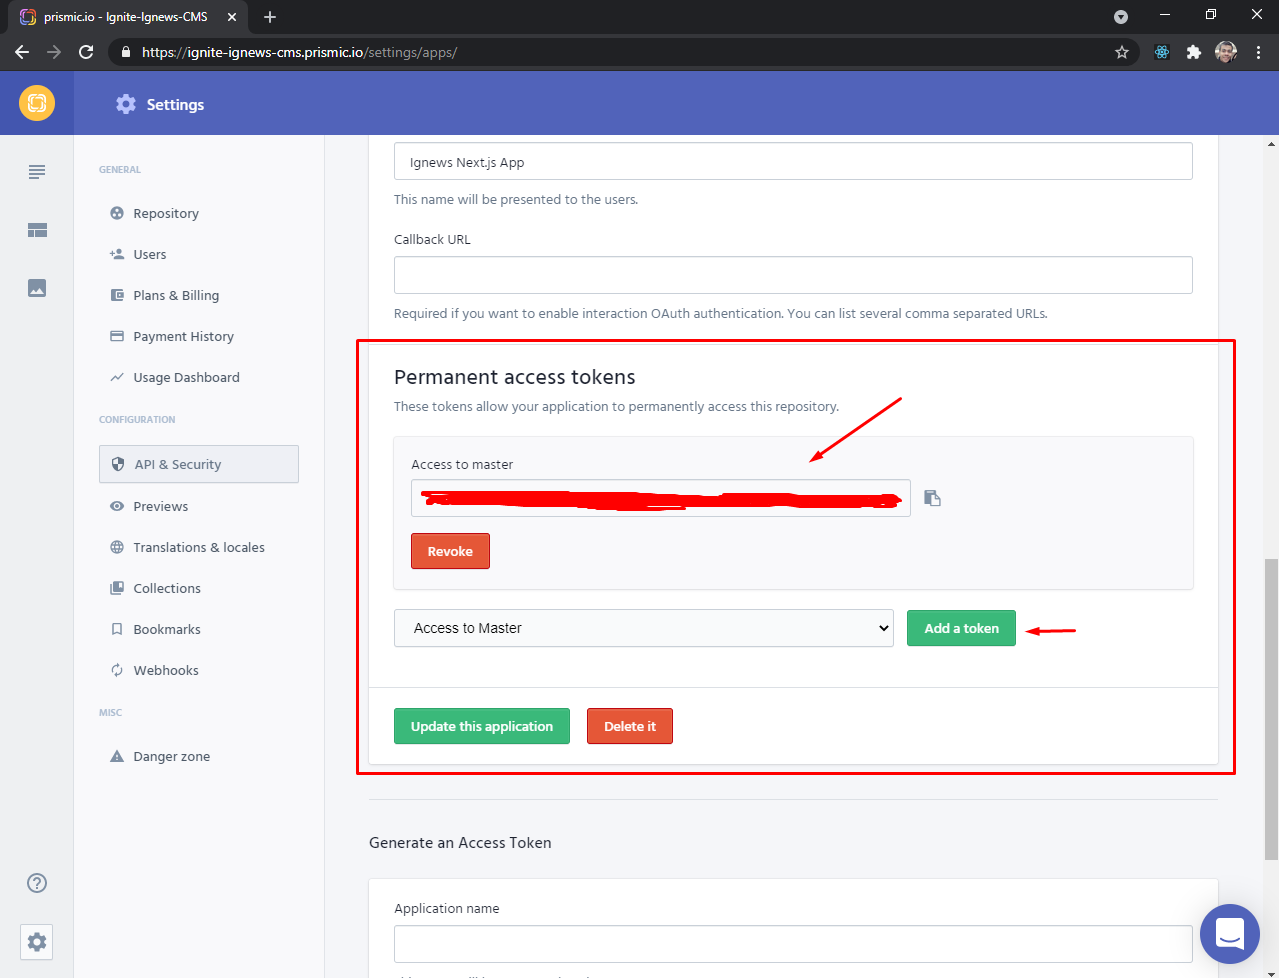1279x978 pixels.
Task: Revoke the master access token
Action: 450,551
